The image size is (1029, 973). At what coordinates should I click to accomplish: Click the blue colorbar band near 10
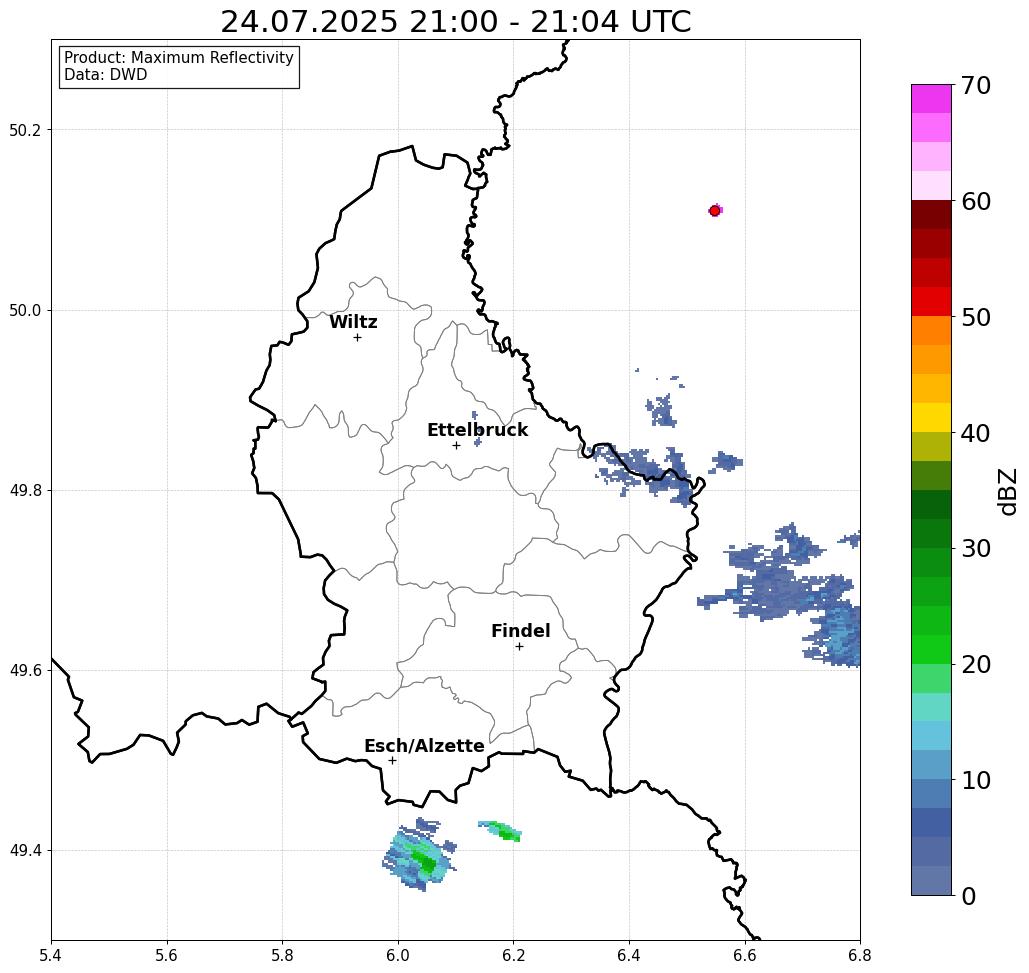(x=931, y=794)
